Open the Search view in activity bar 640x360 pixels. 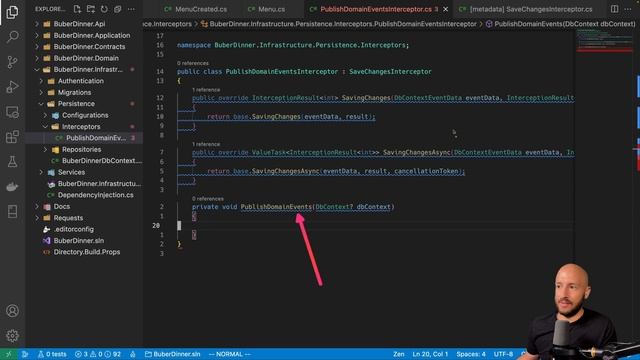12,37
